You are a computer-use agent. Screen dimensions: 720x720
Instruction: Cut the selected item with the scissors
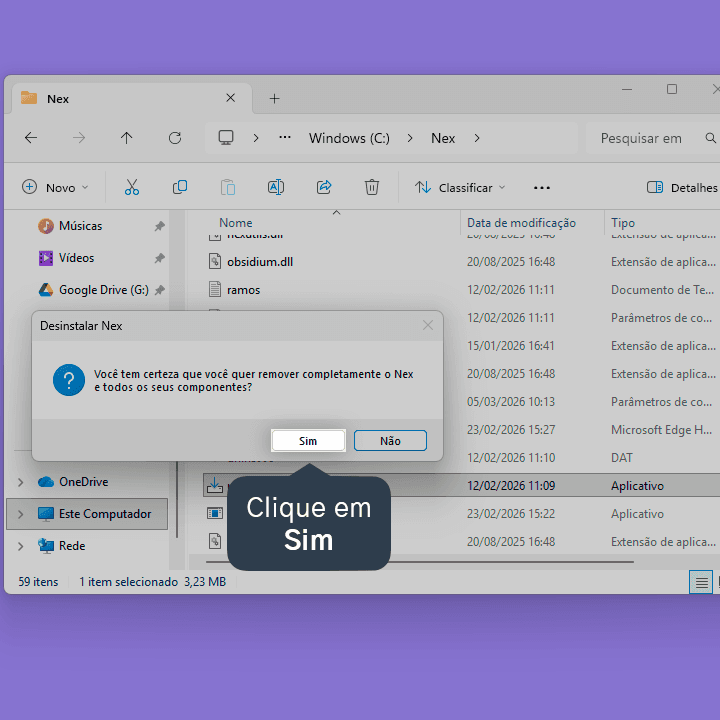click(x=132, y=187)
